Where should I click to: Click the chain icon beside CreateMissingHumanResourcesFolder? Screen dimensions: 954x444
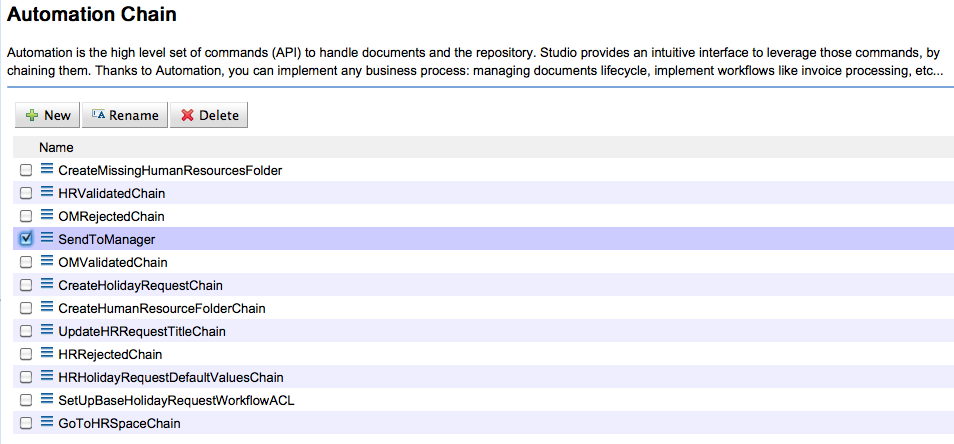tap(46, 170)
